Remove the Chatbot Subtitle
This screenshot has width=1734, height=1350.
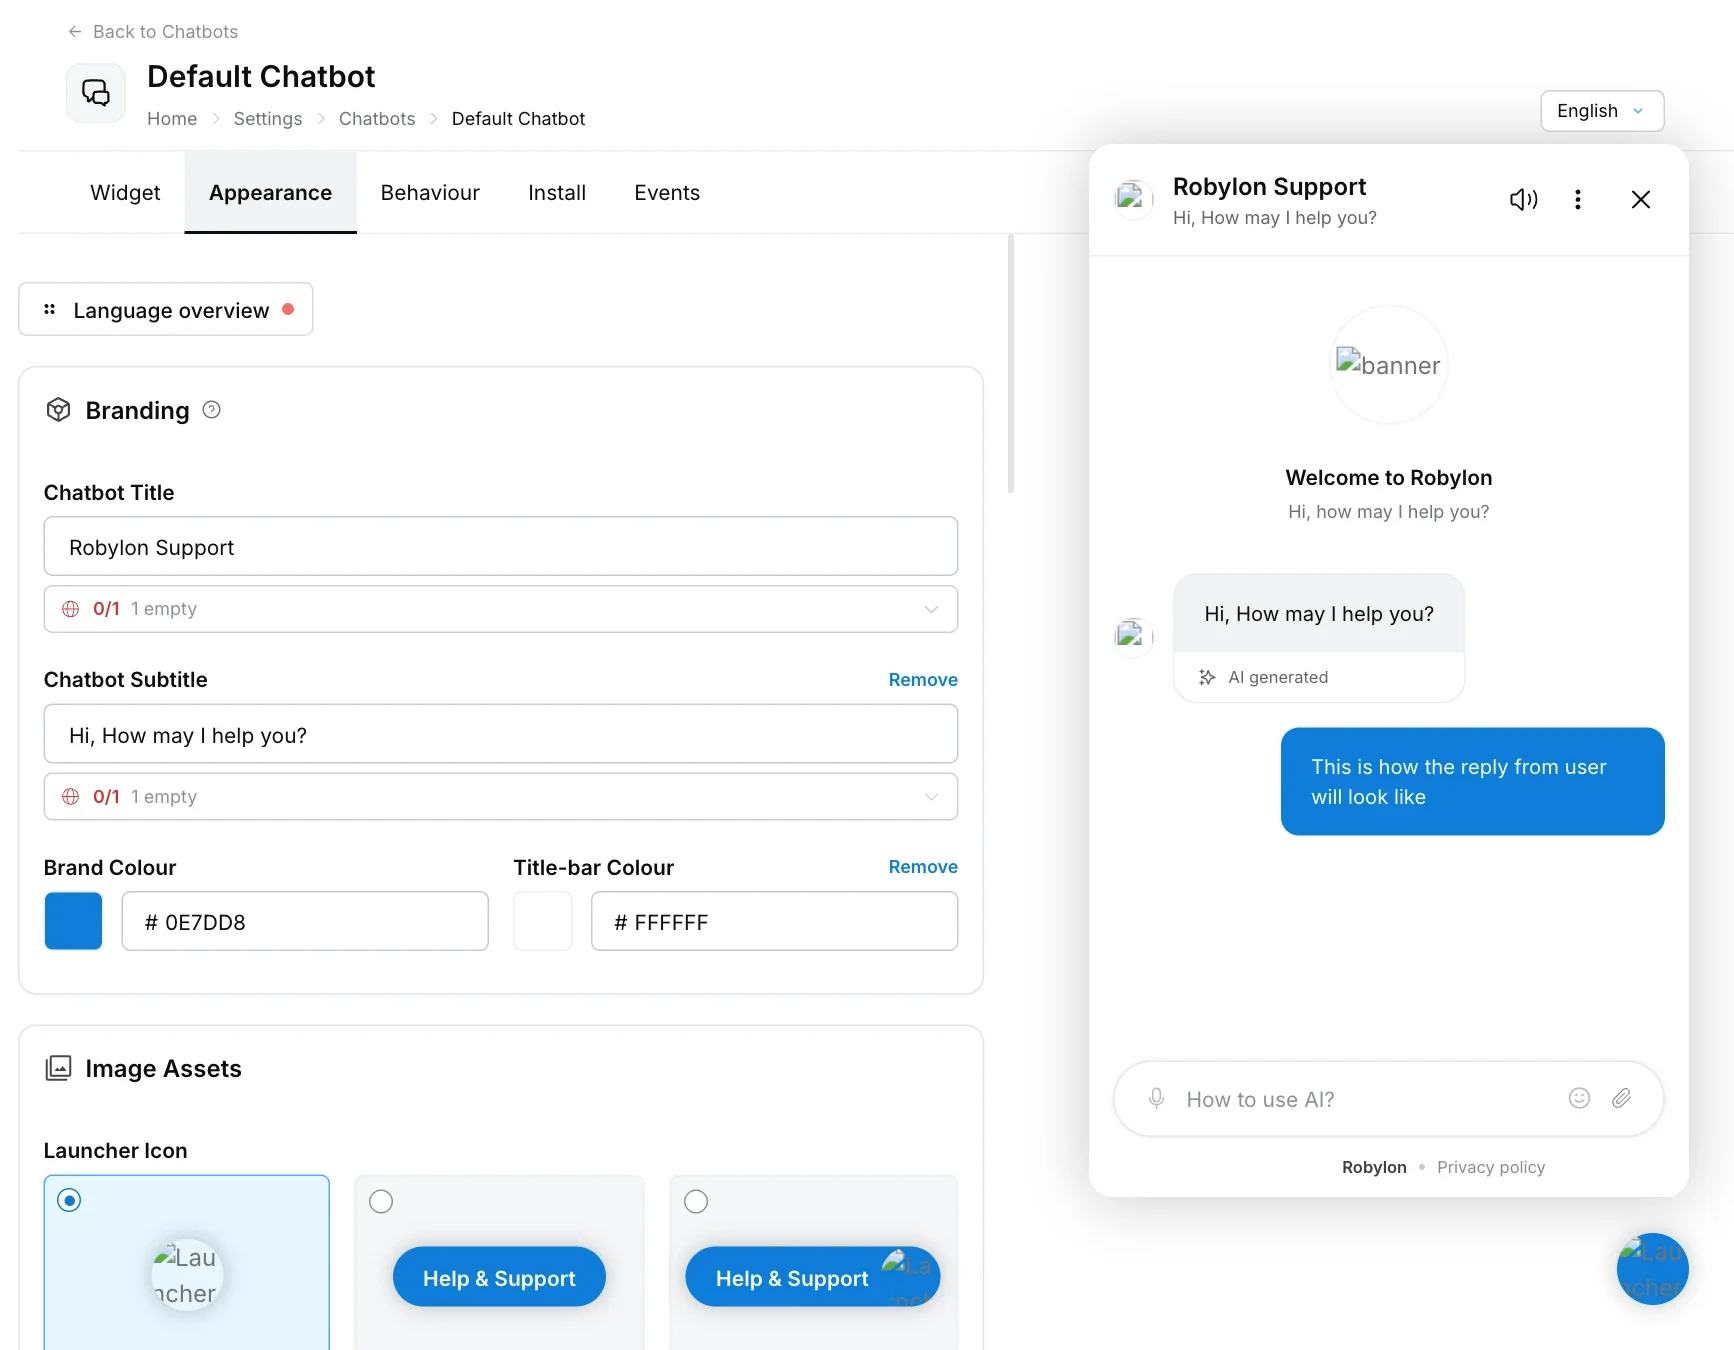[x=923, y=680]
